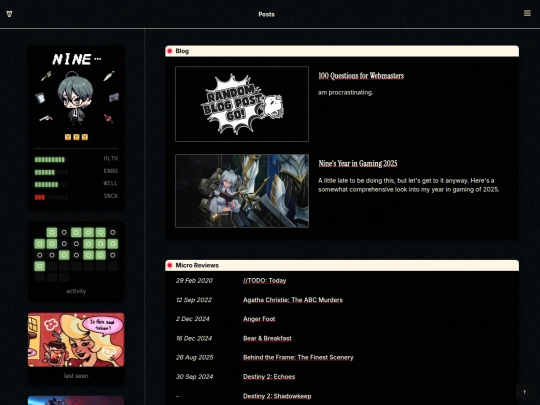Image resolution: width=540 pixels, height=405 pixels.
Task: Click the 12 Sep 2022 date
Action: click(x=194, y=300)
